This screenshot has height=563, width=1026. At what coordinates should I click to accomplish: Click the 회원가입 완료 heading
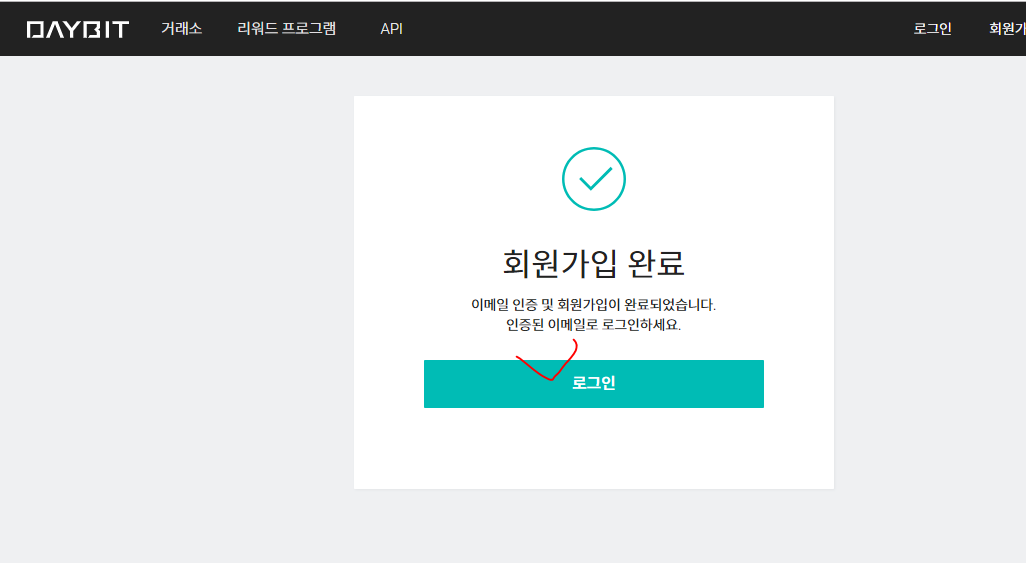coord(593,263)
